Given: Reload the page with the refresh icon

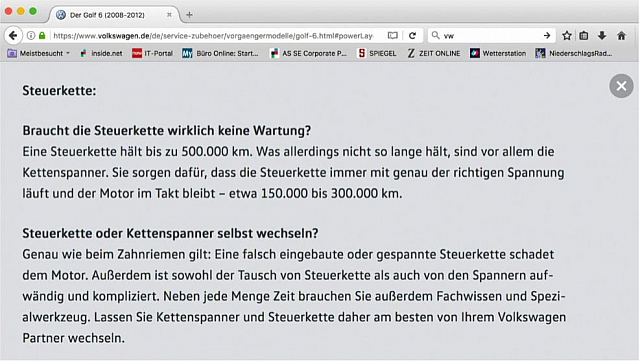Looking at the screenshot, I should click(412, 36).
